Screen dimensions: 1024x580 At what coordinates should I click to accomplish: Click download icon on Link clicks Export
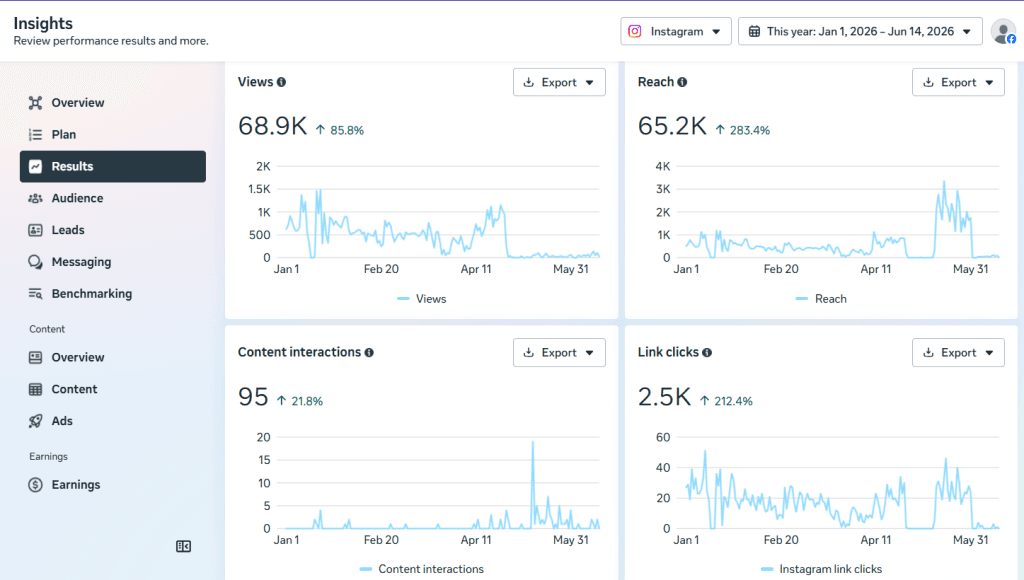coord(928,353)
